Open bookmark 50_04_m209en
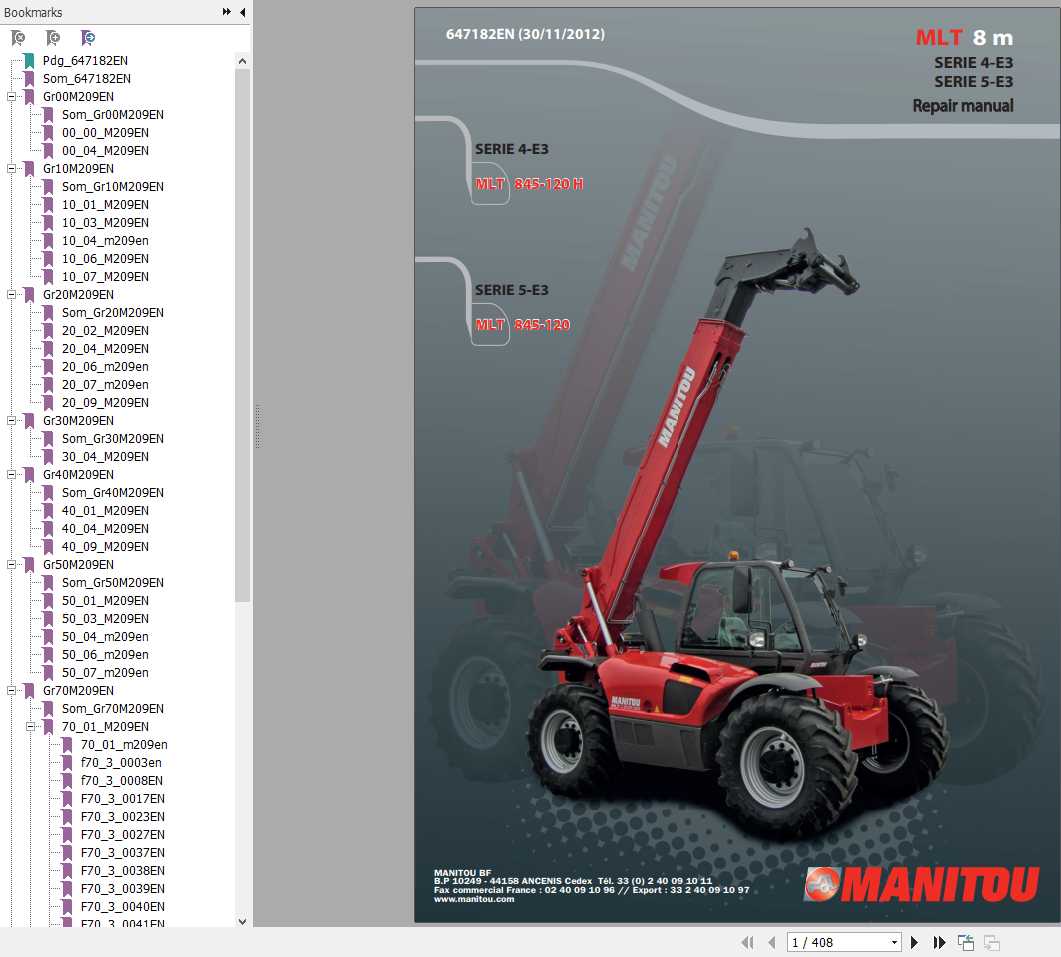 [x=106, y=636]
